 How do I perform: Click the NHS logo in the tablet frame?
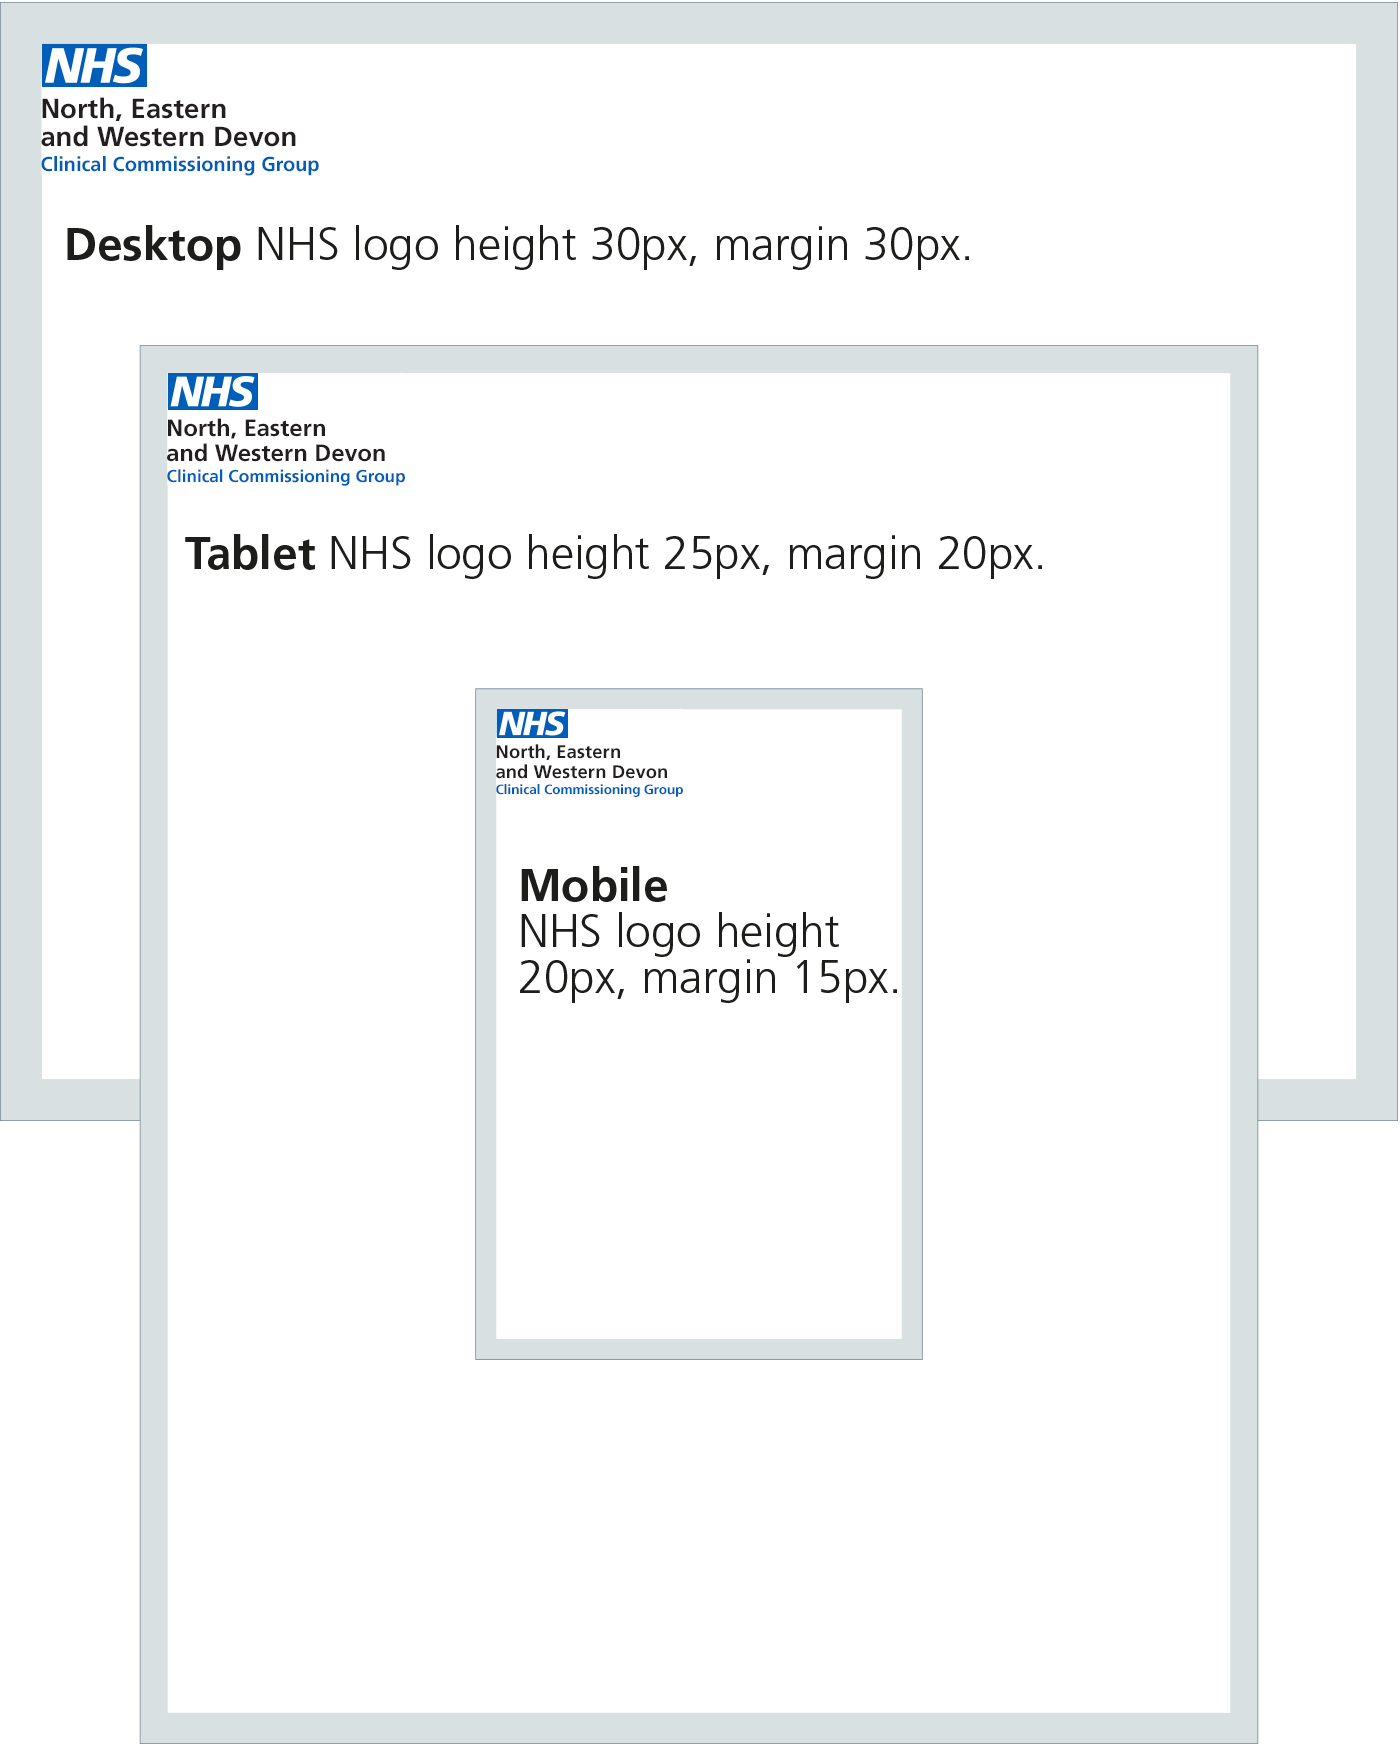point(212,392)
